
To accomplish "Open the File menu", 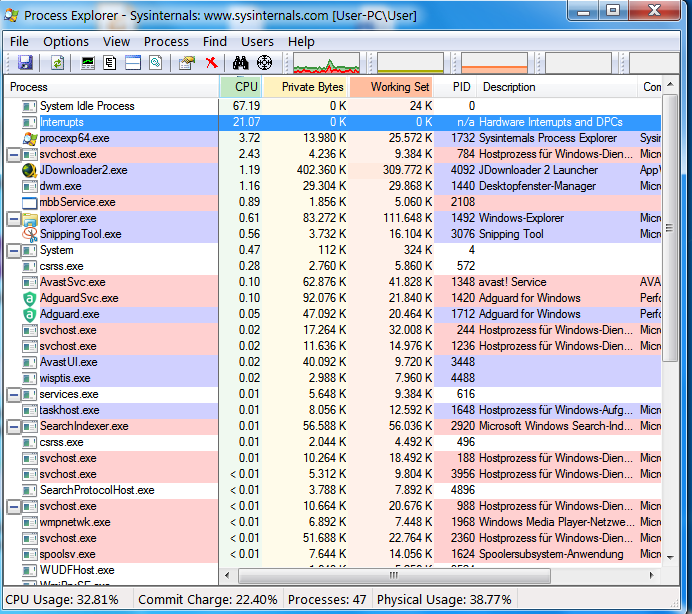I will coord(19,41).
